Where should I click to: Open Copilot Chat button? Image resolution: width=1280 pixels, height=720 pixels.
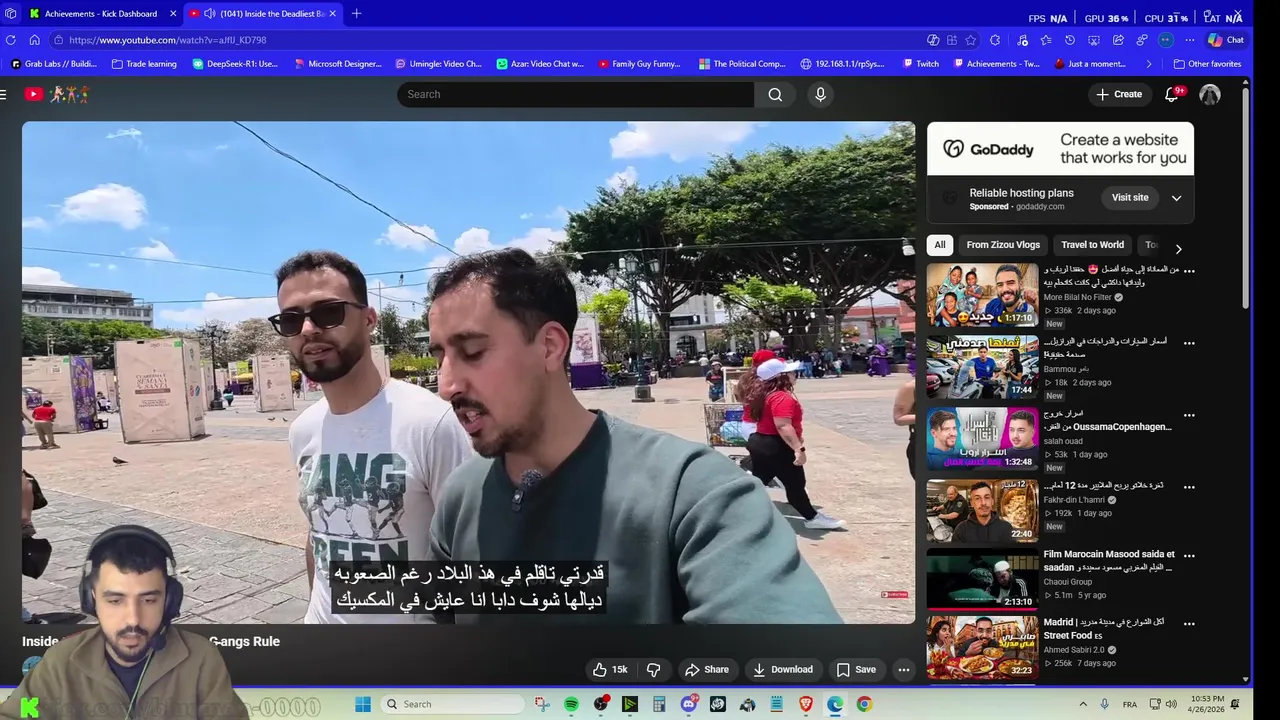[x=1226, y=40]
